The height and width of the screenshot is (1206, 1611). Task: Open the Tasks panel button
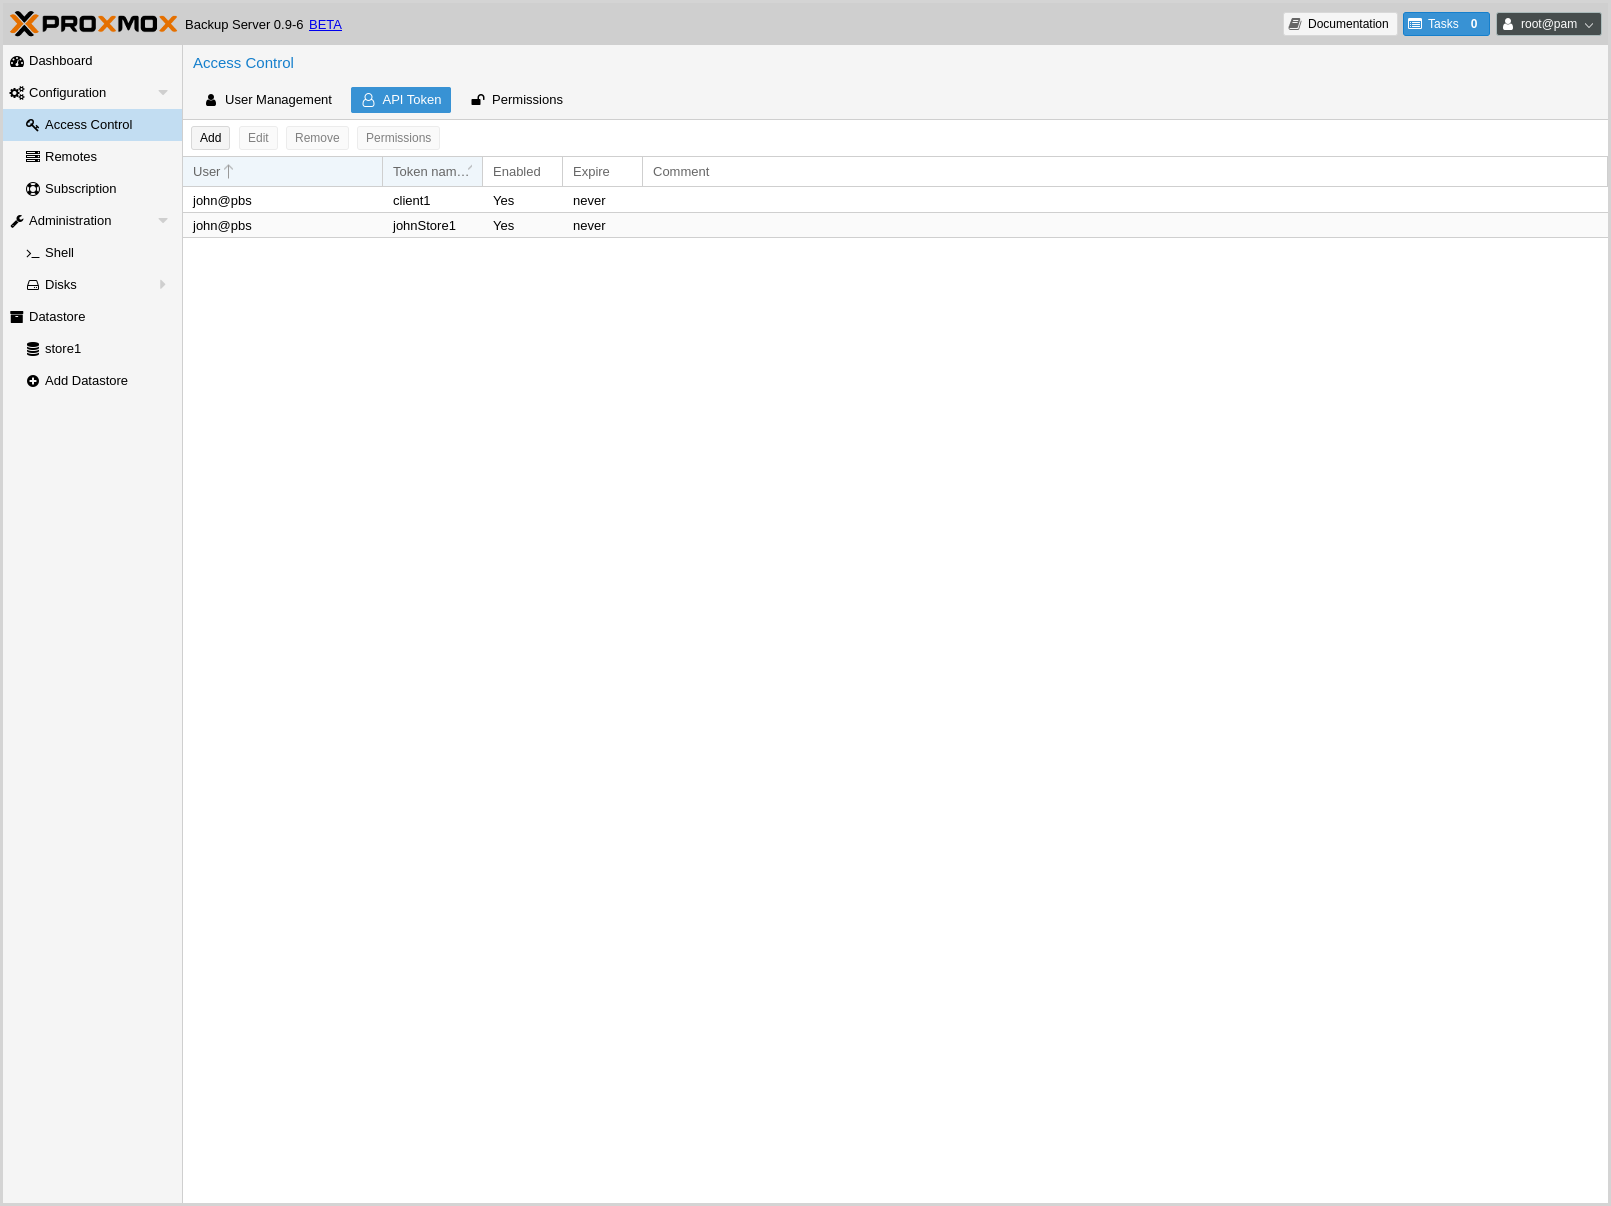(x=1445, y=24)
